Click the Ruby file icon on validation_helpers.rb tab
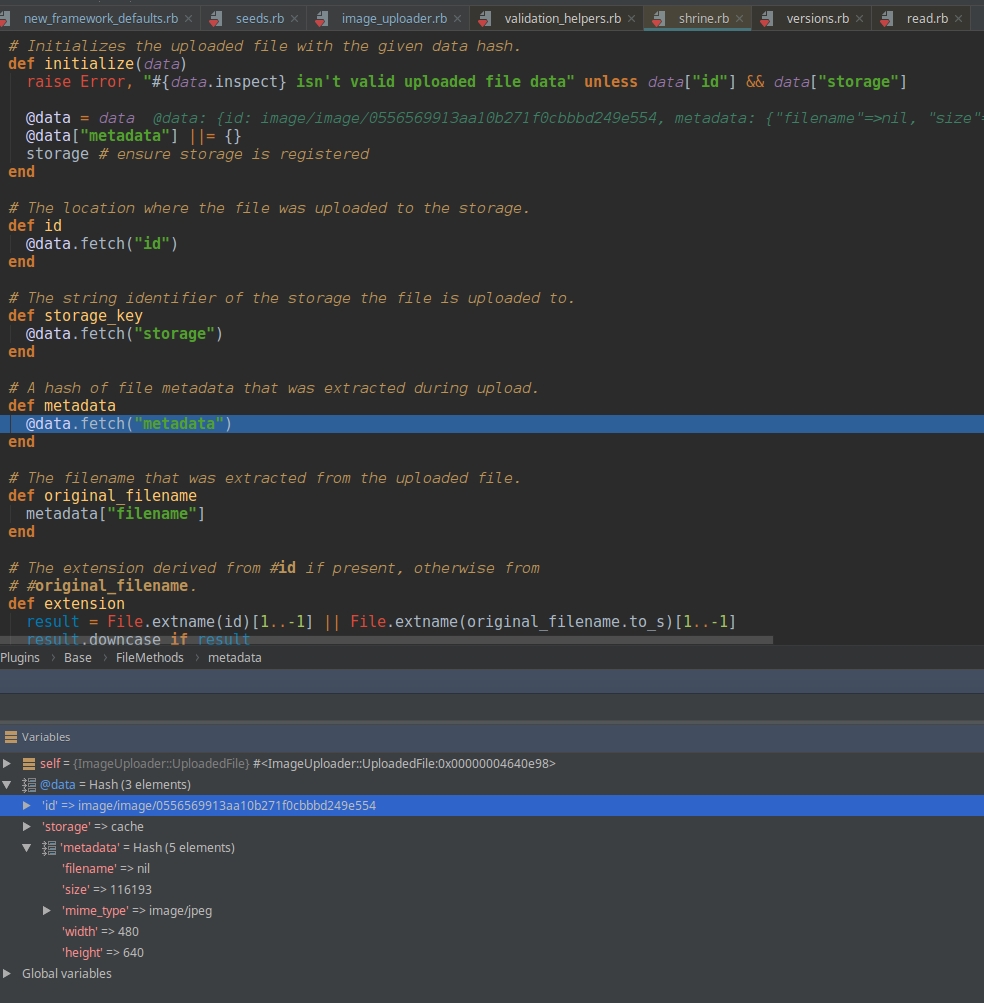This screenshot has height=1003, width=984. coord(484,19)
